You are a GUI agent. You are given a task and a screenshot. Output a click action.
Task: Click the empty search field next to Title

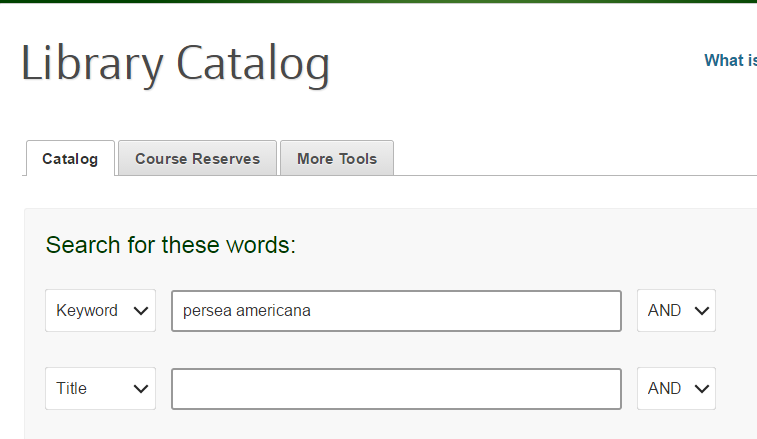pos(396,389)
